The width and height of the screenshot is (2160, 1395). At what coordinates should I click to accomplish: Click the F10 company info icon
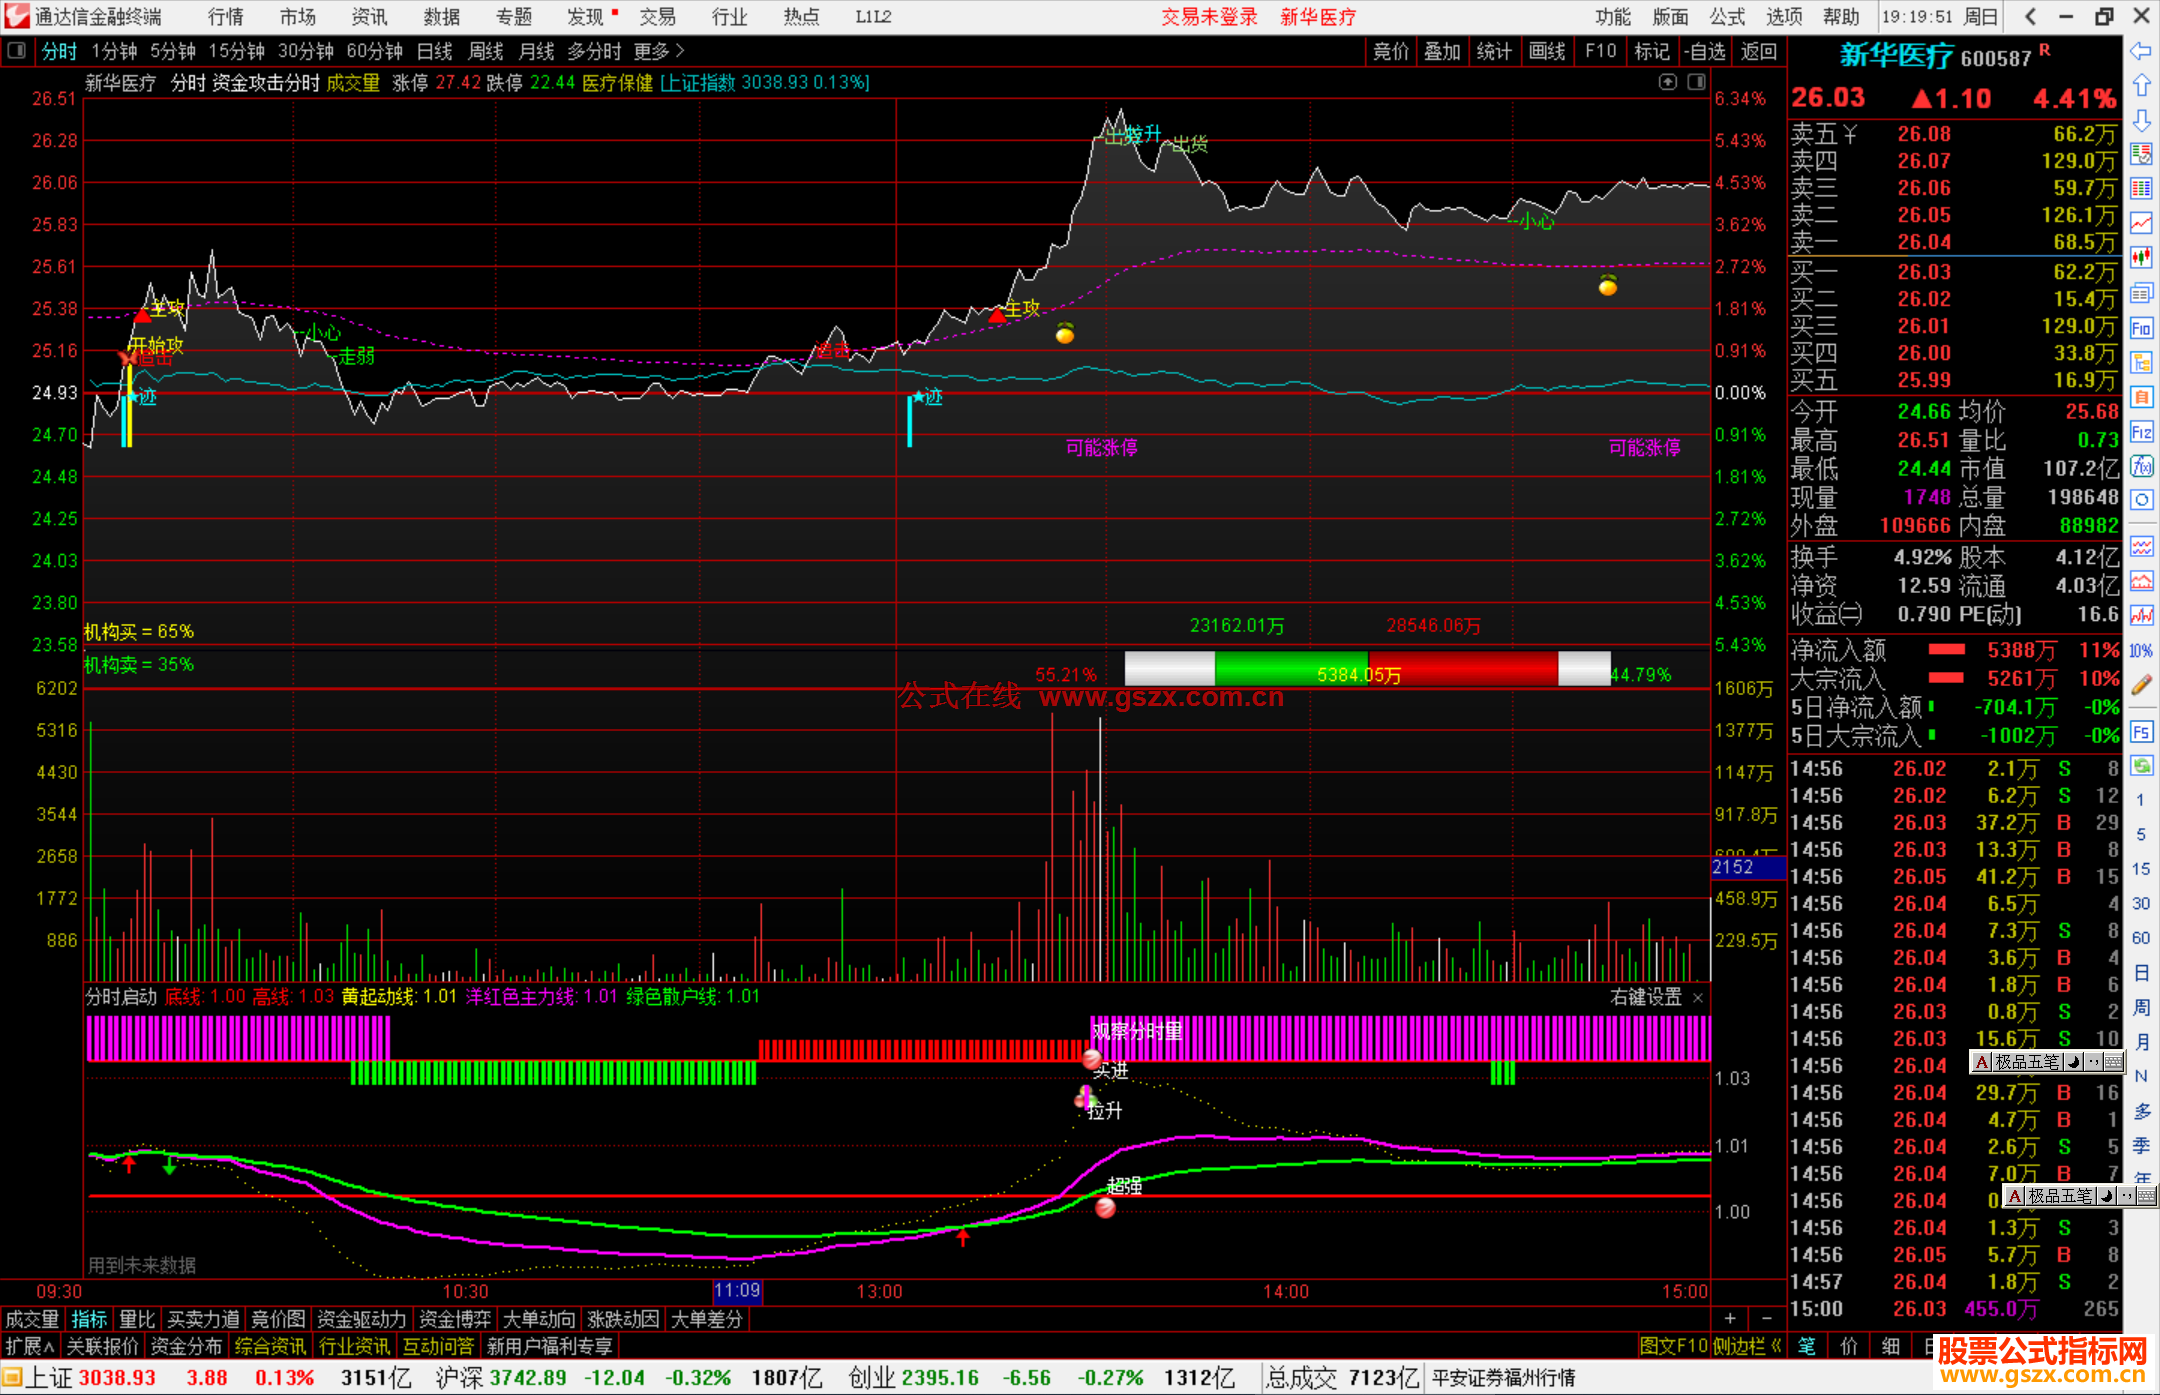pos(2141,328)
